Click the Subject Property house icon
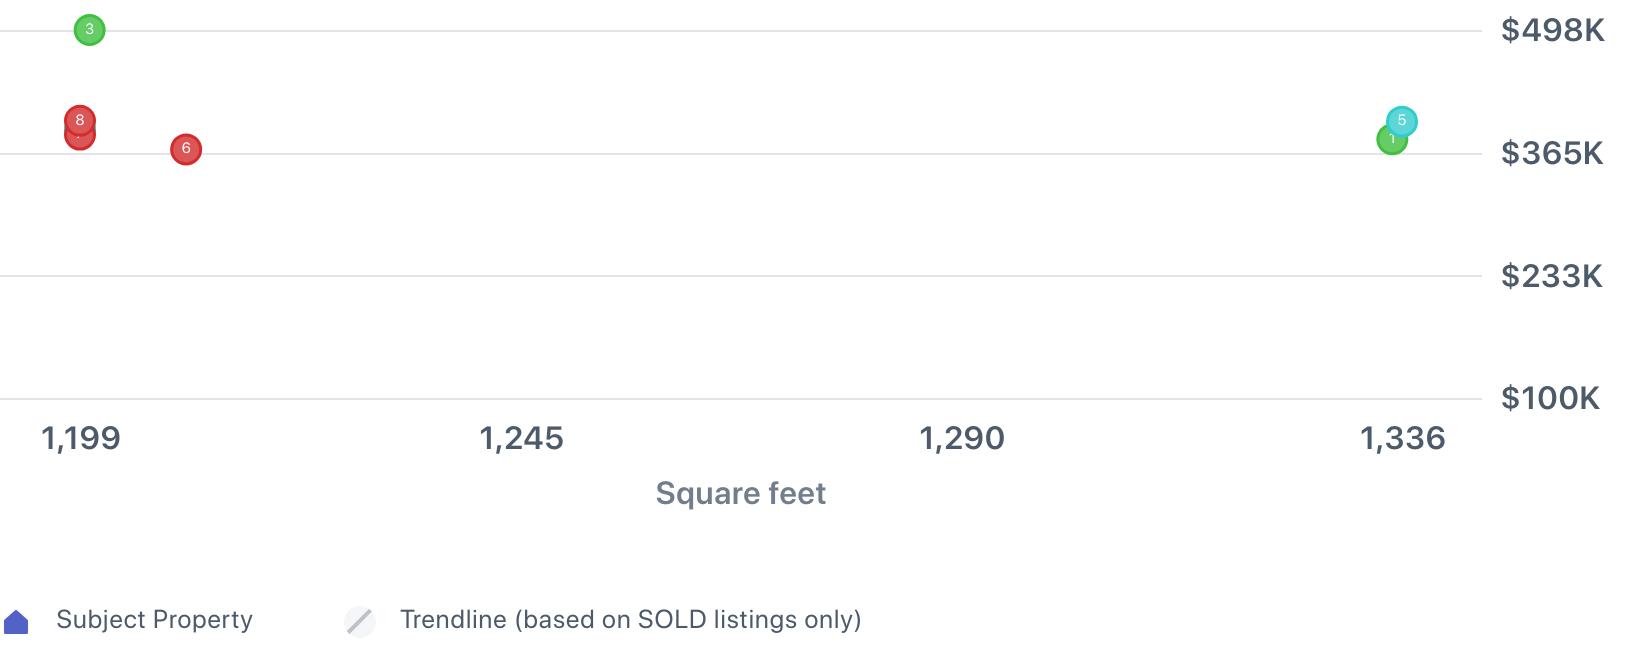The width and height of the screenshot is (1632, 650). (17, 622)
